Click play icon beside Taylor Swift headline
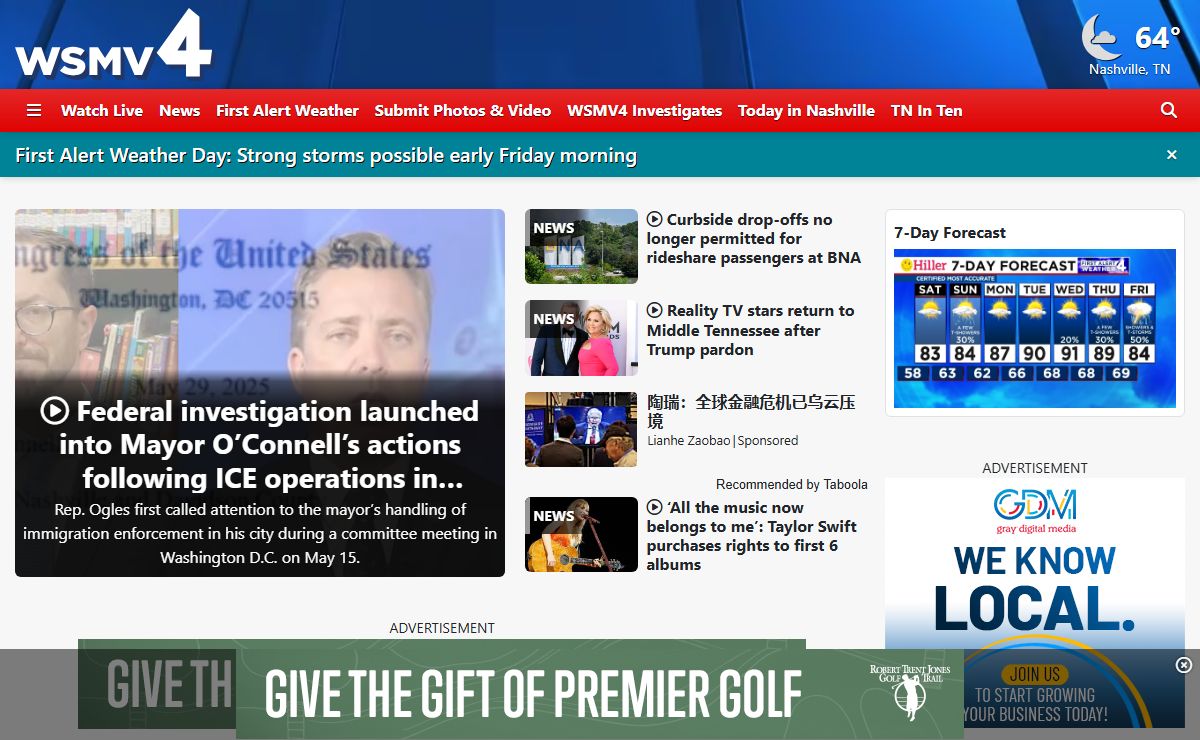The image size is (1200, 740). [x=655, y=507]
